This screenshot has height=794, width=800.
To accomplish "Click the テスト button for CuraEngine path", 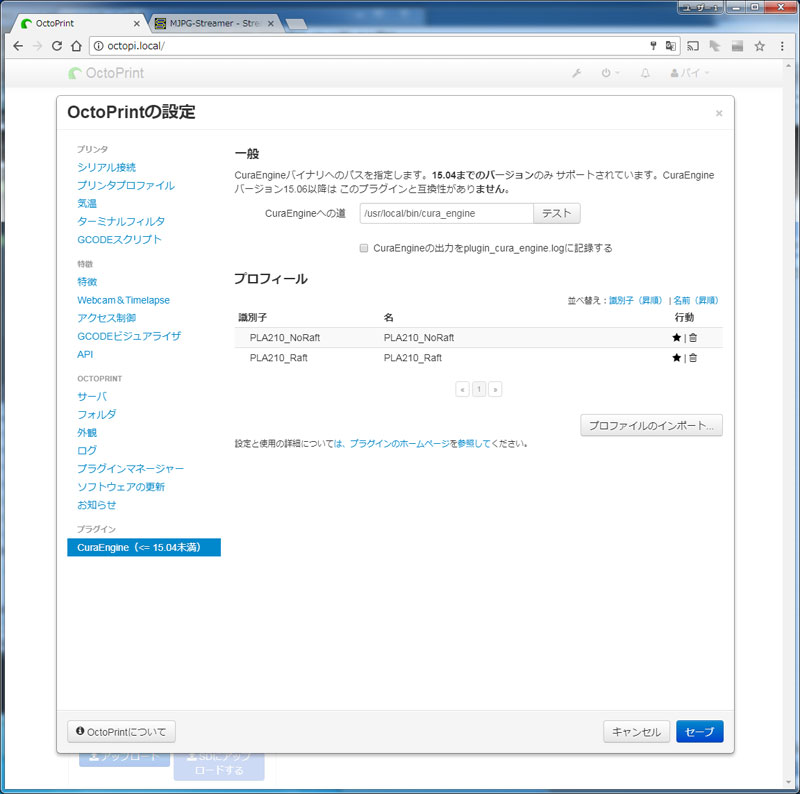I will click(x=557, y=213).
